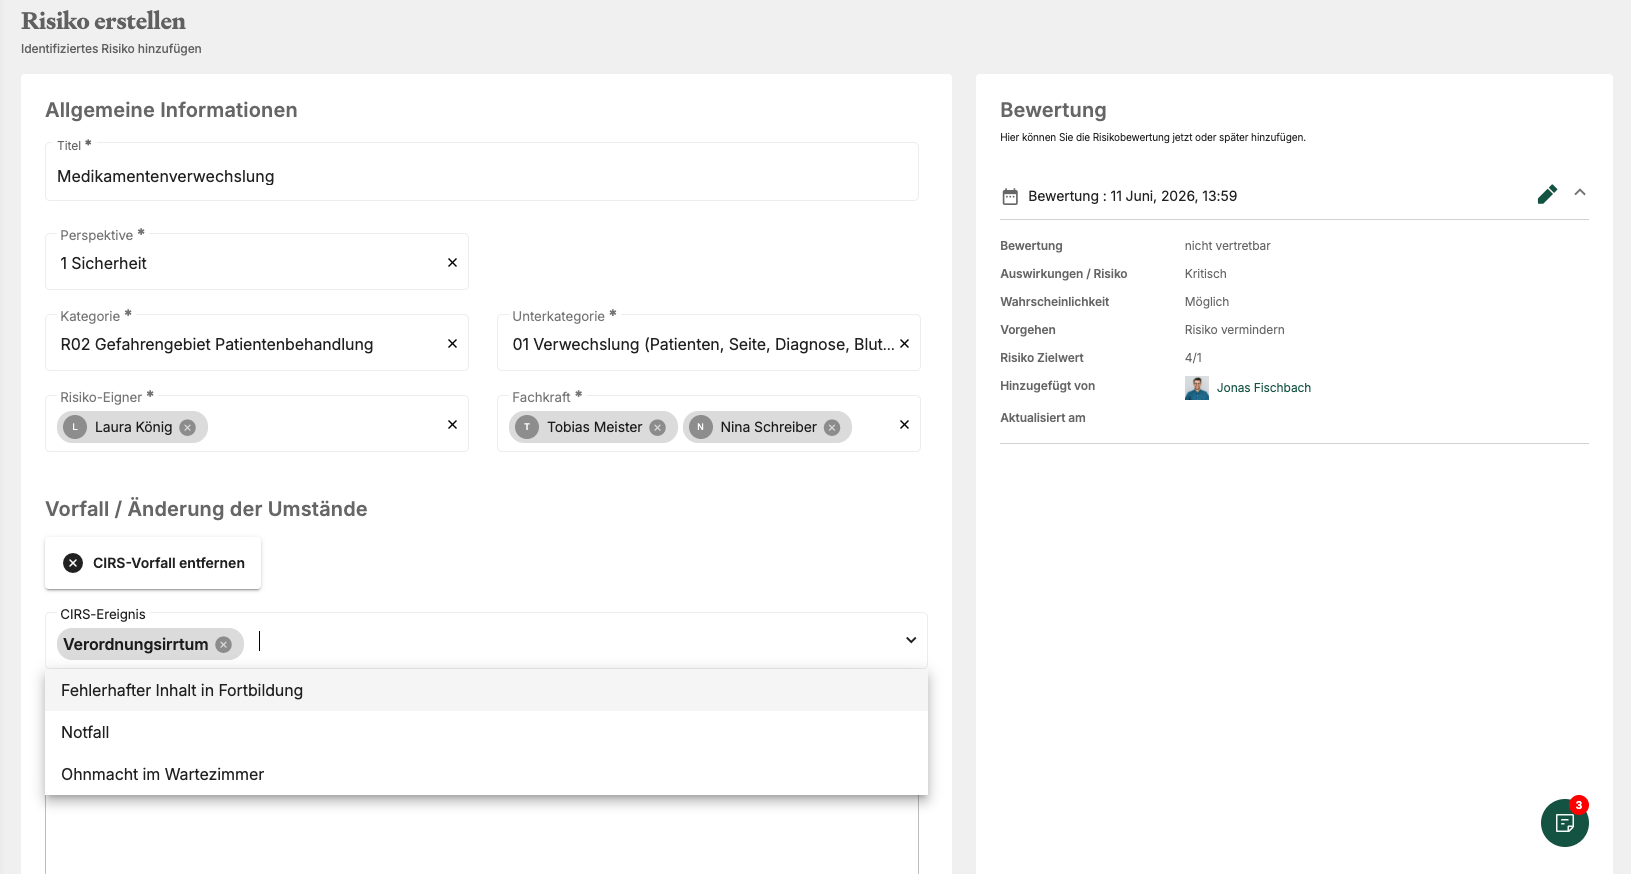Open the chat feedback icon with badge

(x=1565, y=822)
